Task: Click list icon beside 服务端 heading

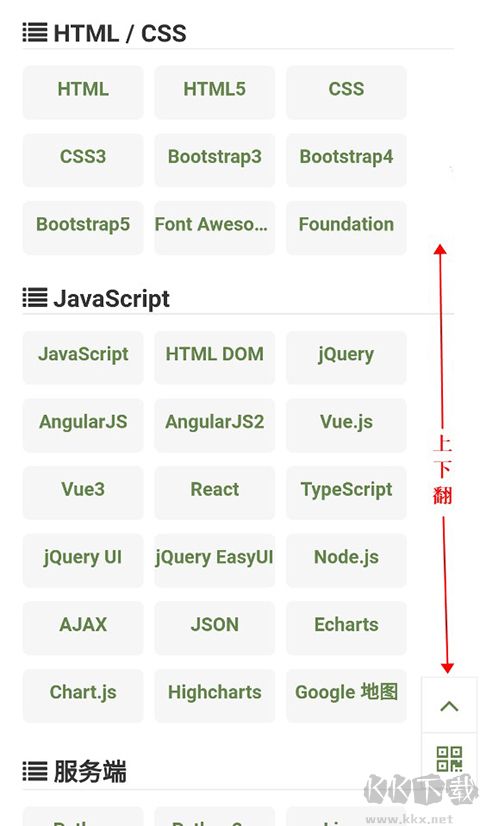Action: [35, 772]
